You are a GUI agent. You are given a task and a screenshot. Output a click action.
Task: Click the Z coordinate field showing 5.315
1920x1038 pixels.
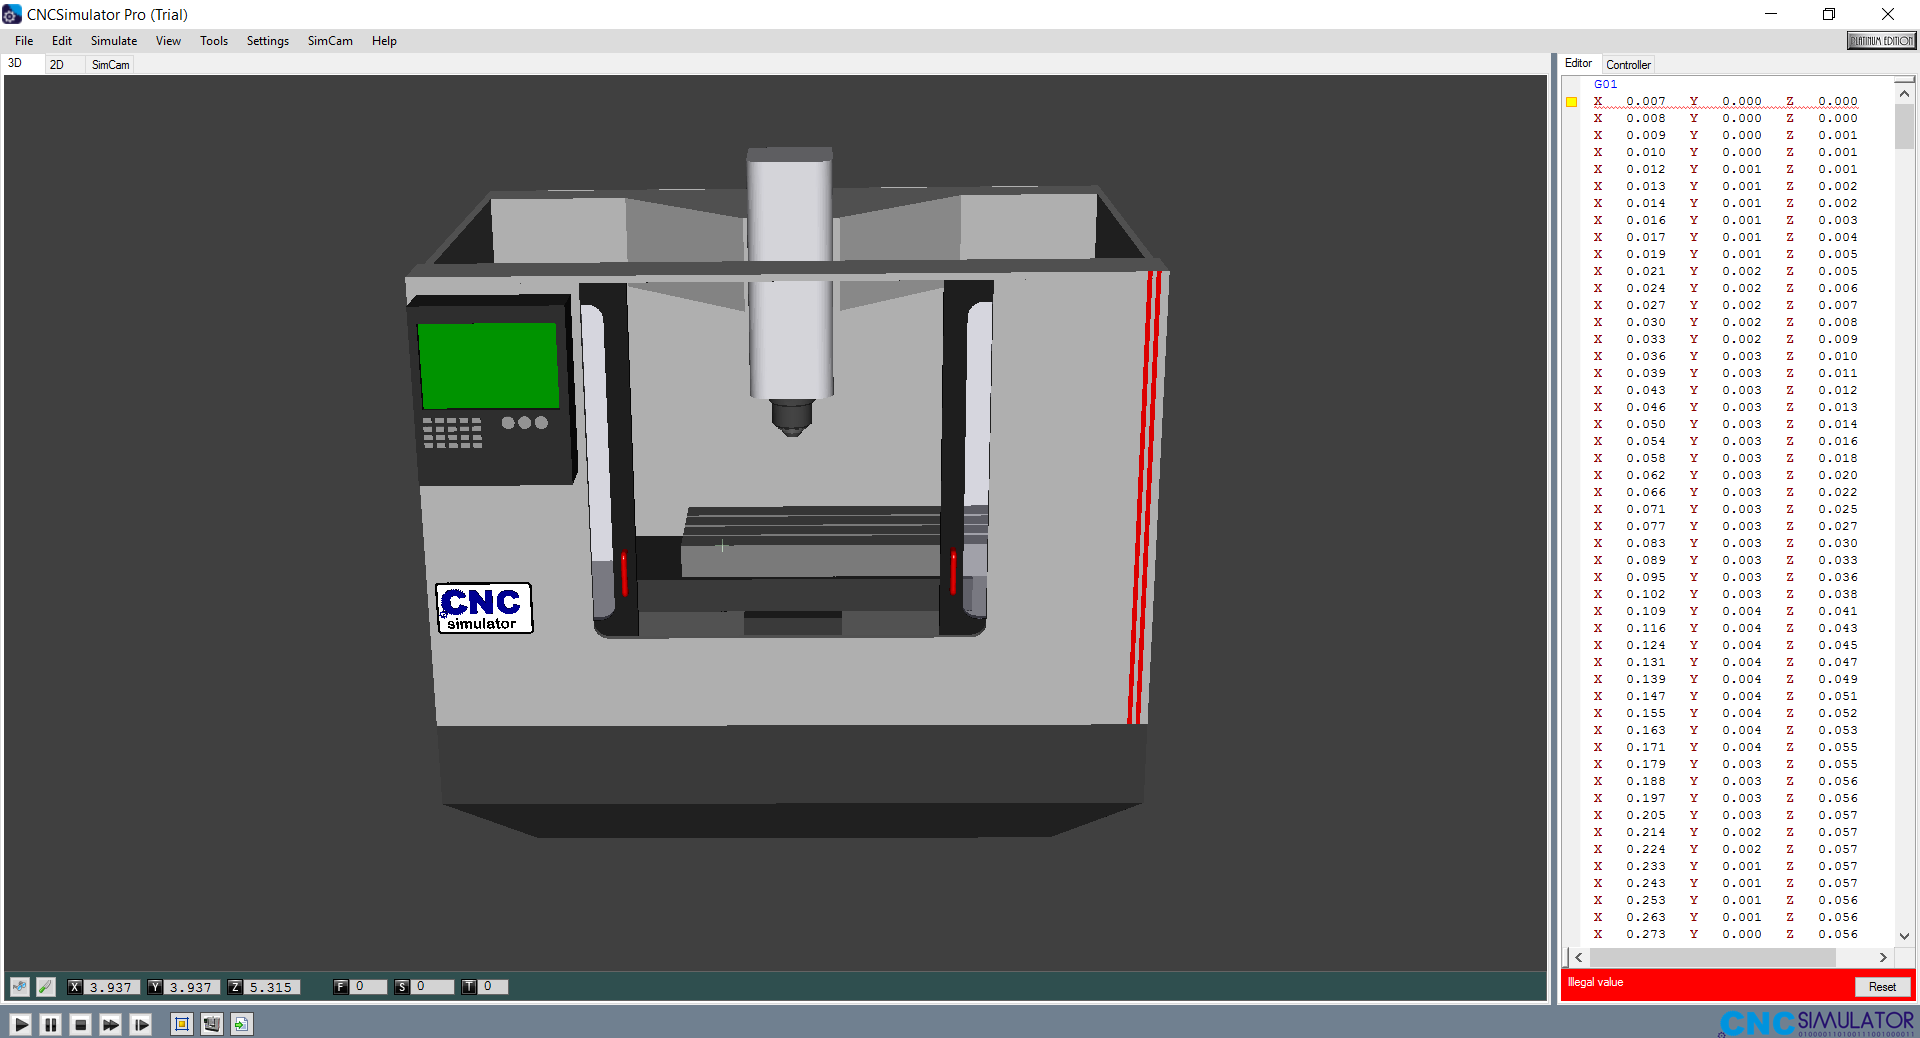(x=272, y=987)
